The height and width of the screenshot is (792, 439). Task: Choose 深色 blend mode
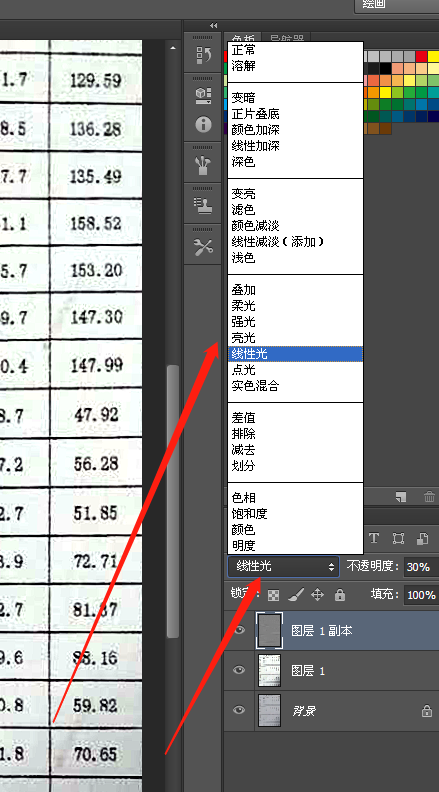(x=296, y=162)
